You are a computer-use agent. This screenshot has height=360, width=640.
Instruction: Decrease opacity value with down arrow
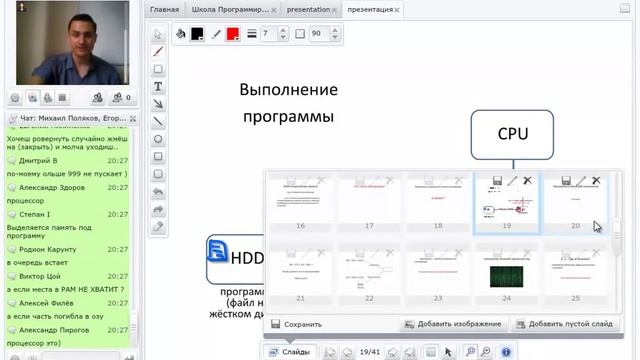tap(335, 37)
